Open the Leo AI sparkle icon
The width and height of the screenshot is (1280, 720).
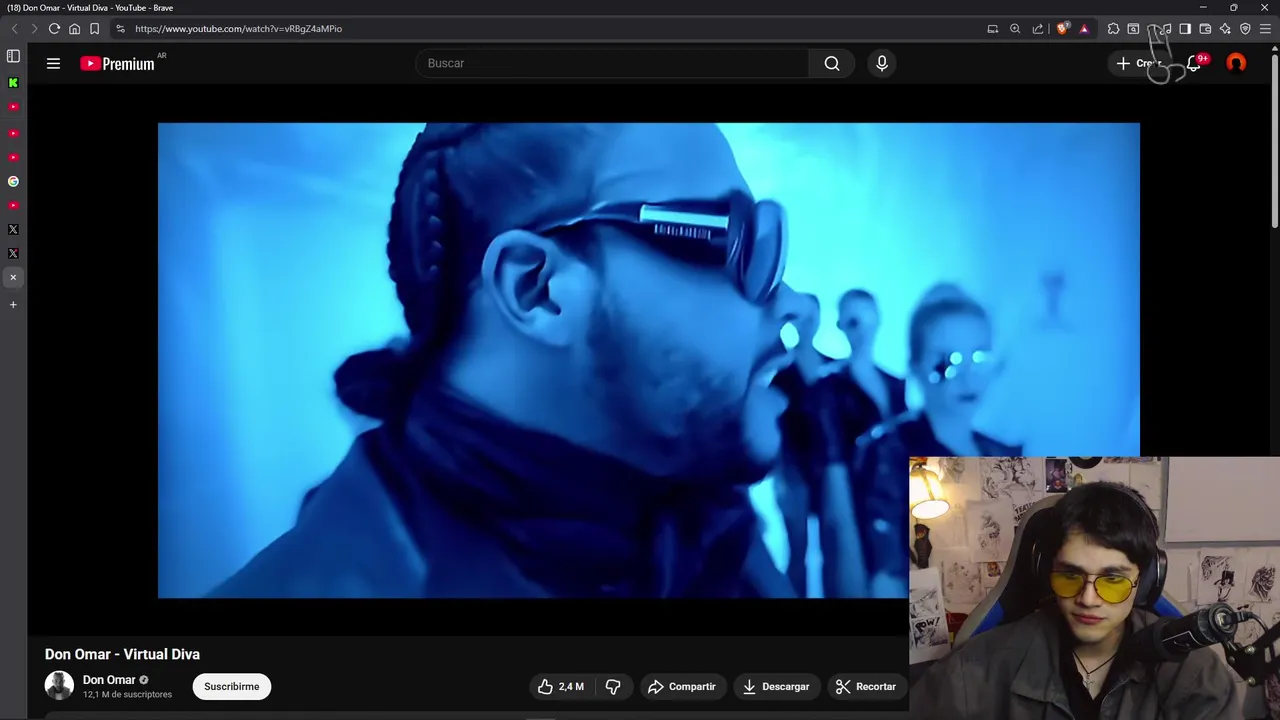1225,29
